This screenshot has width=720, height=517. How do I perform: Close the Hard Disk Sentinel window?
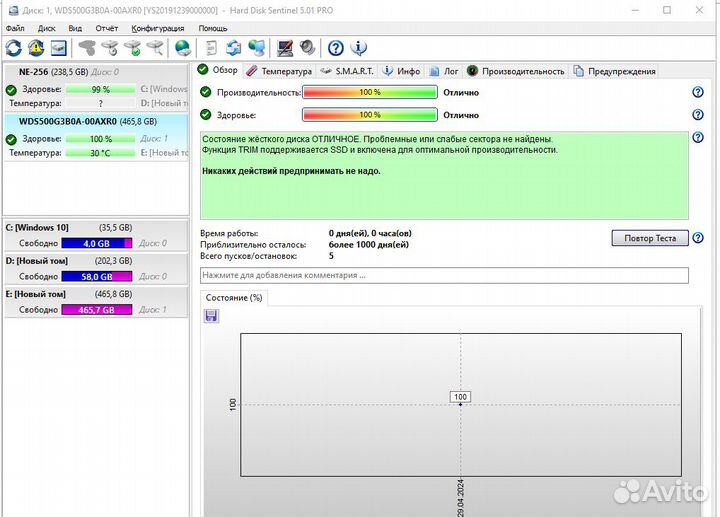(x=699, y=10)
